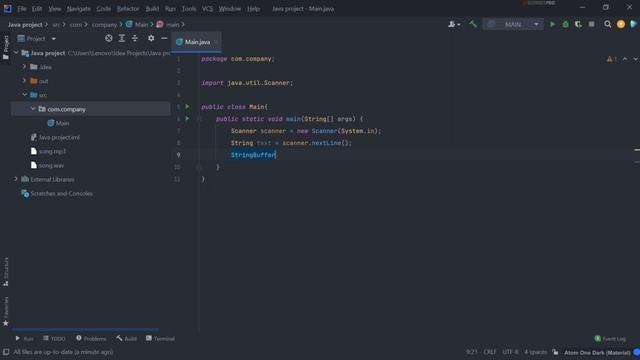640x360 pixels.
Task: Open the Problems tool window
Action: 91,339
